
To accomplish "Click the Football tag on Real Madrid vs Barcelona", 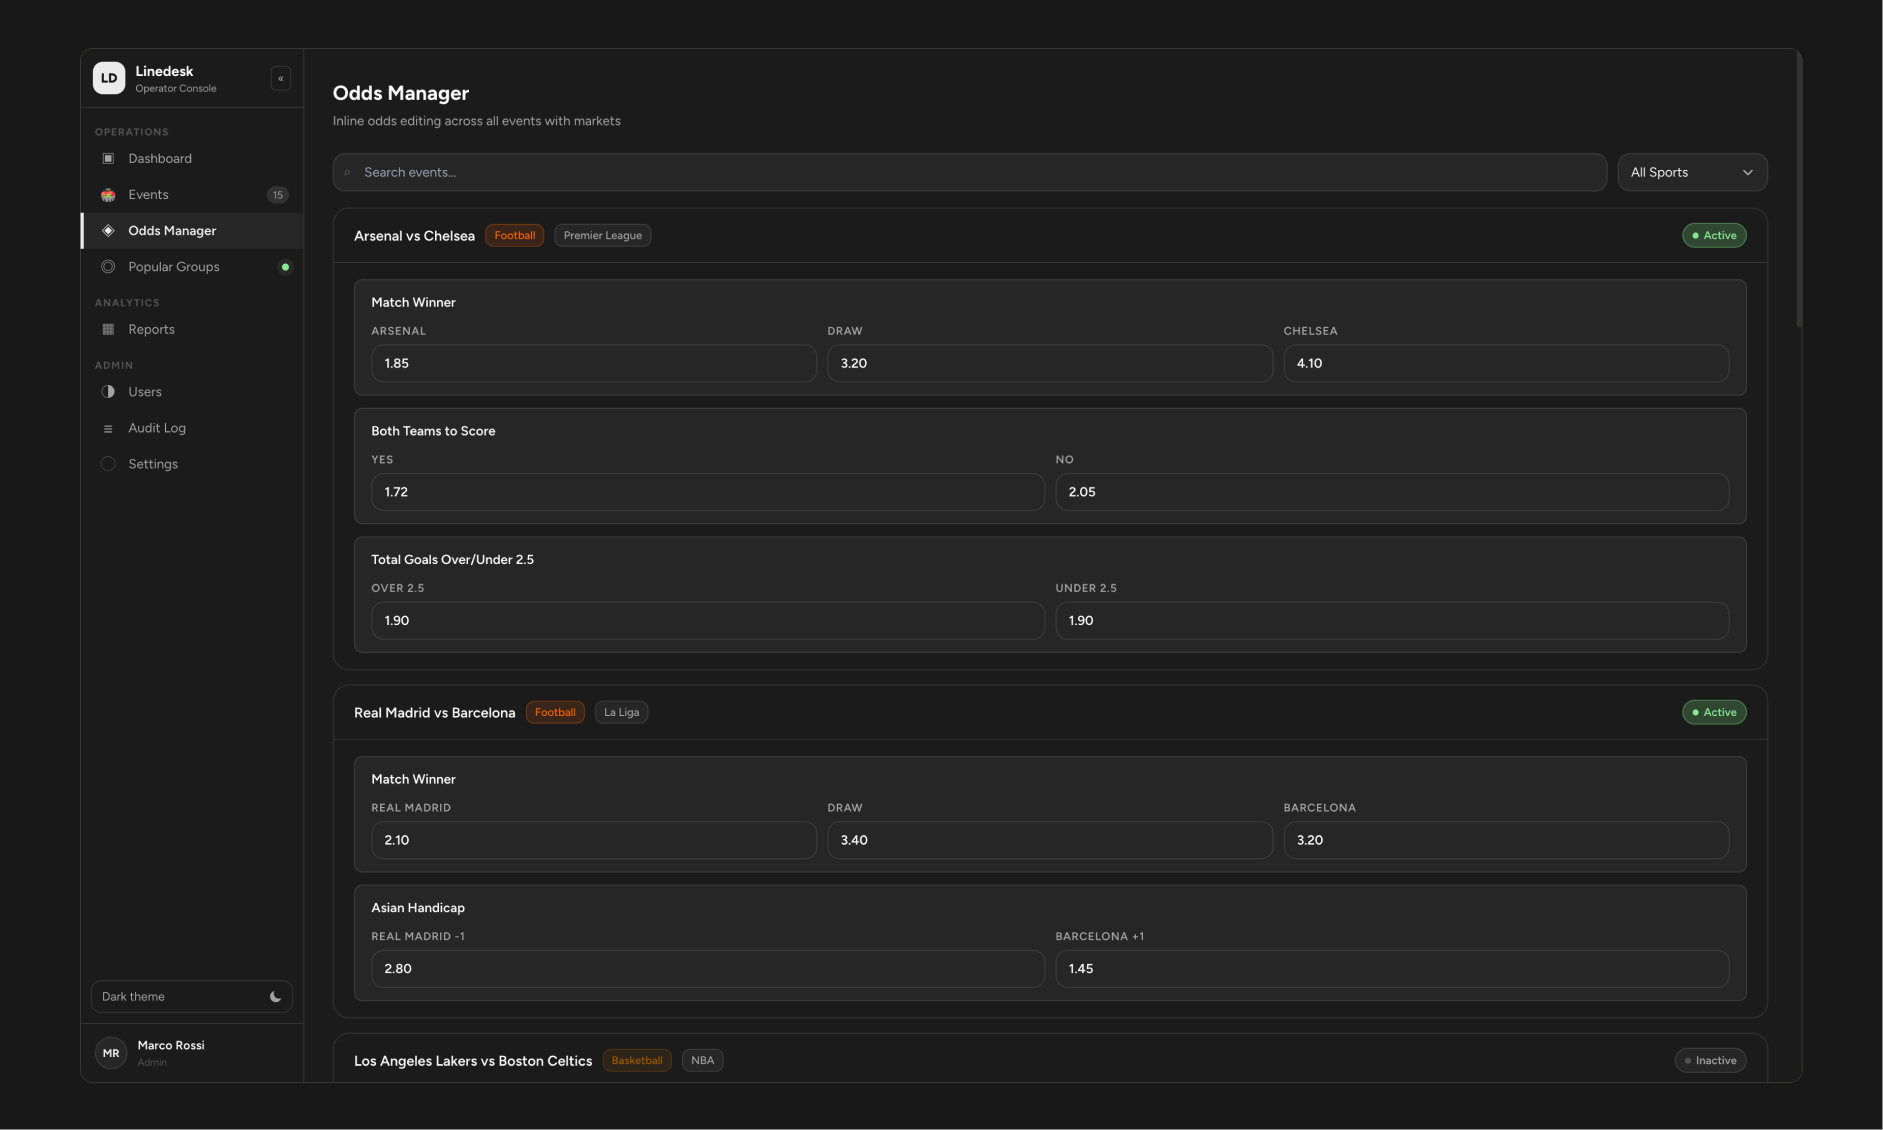I will [555, 712].
